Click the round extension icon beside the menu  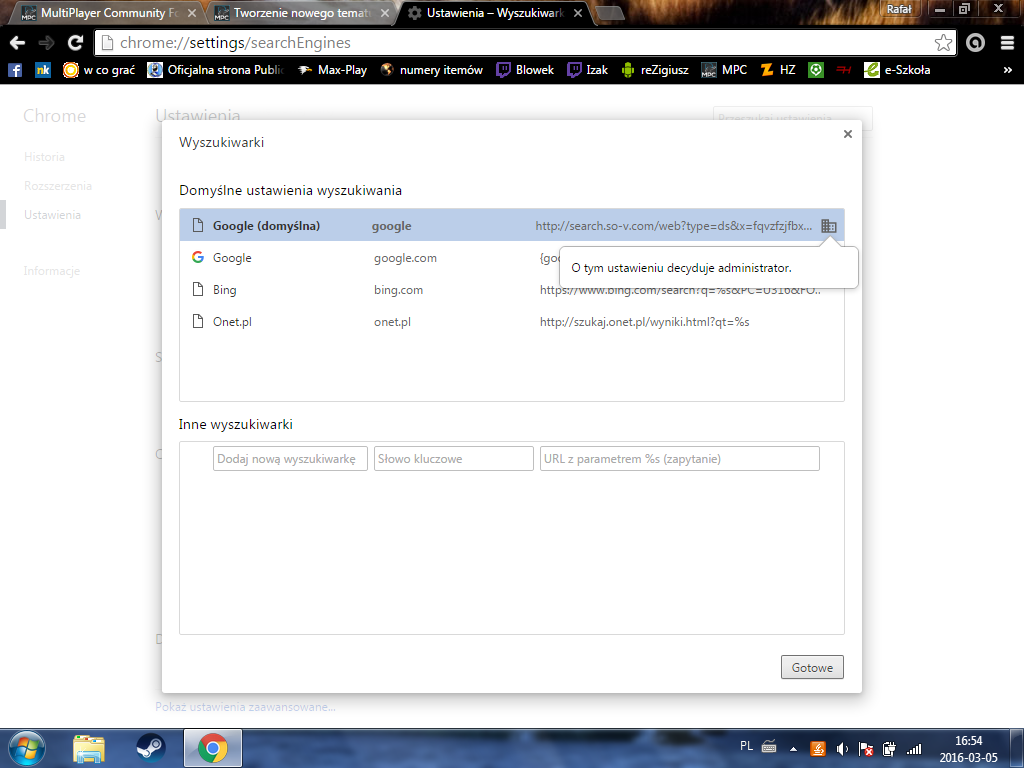point(975,43)
